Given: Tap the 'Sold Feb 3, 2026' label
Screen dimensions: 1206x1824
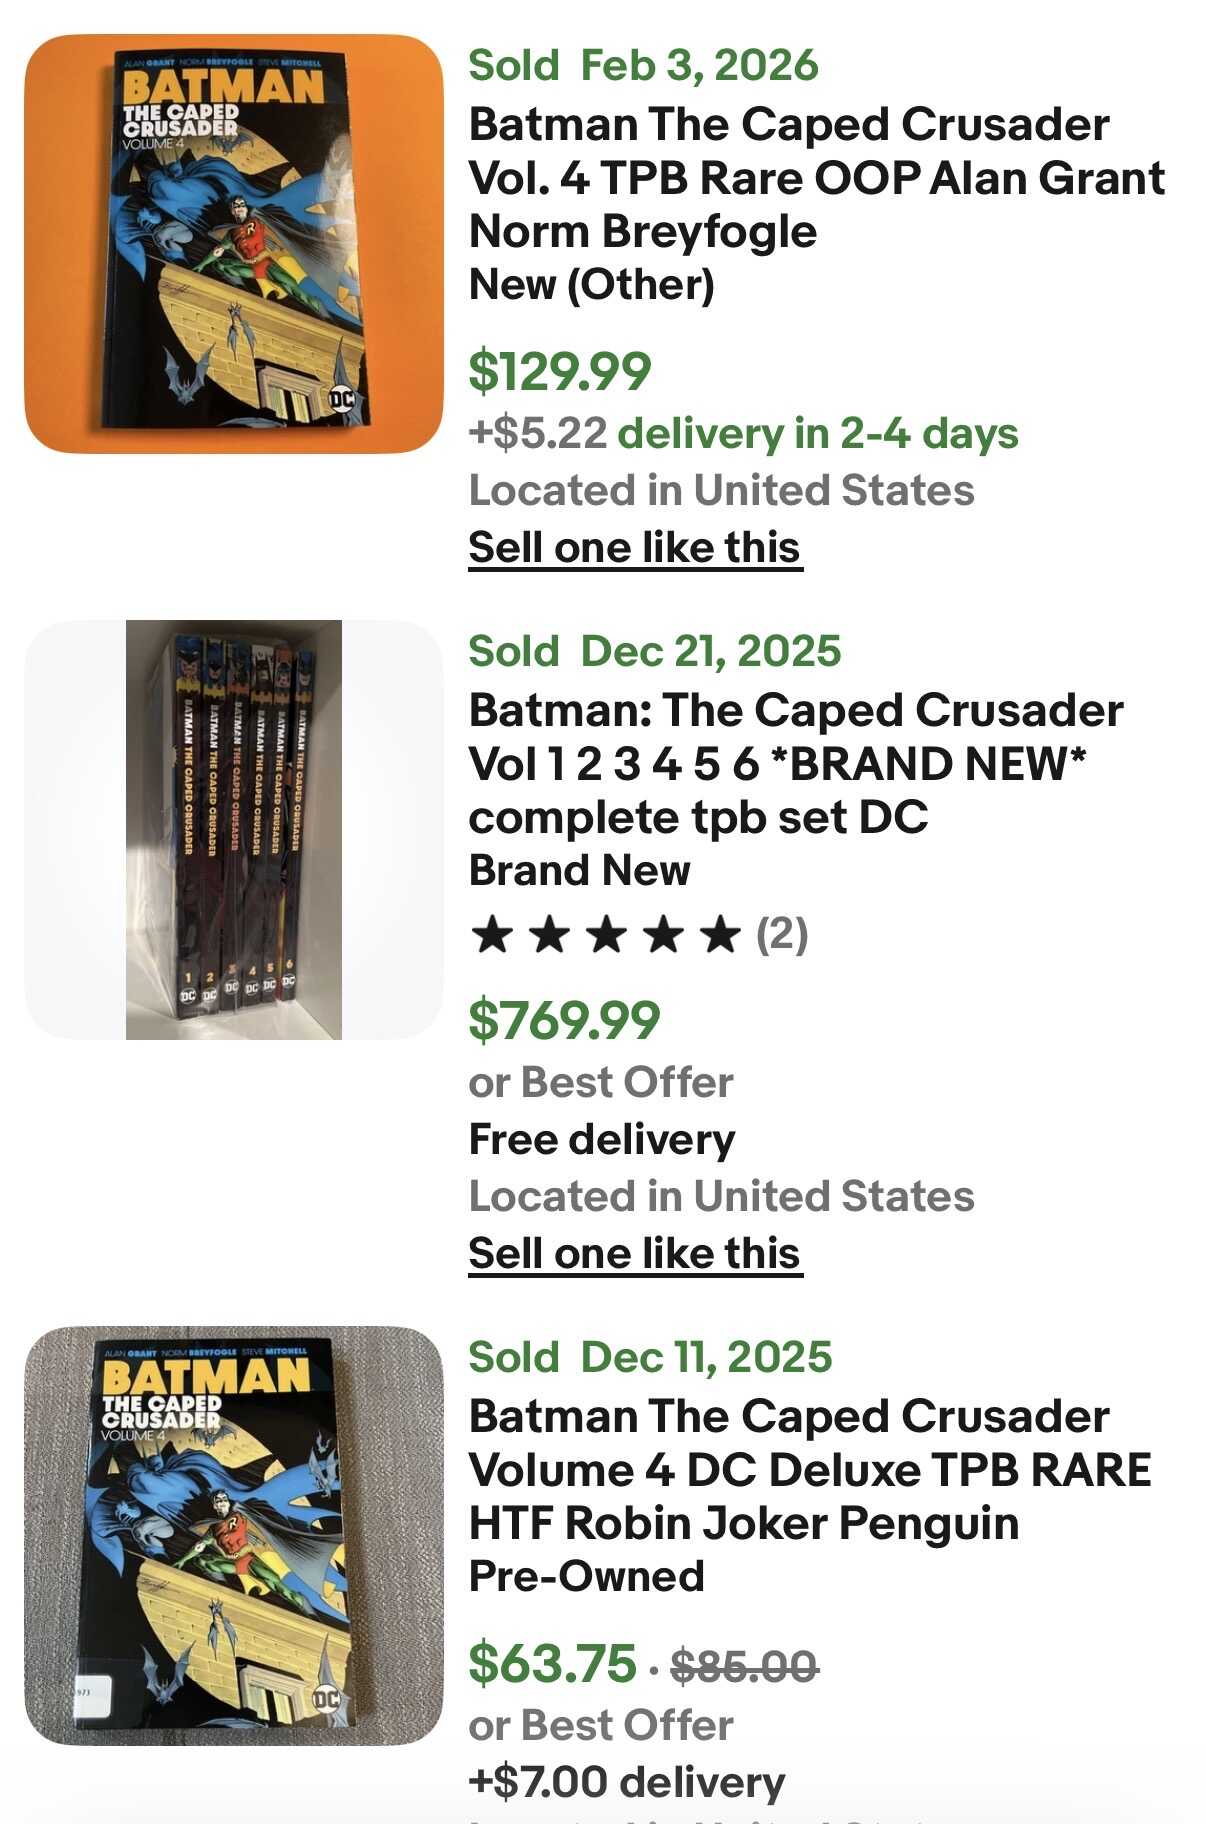Looking at the screenshot, I should coord(643,66).
